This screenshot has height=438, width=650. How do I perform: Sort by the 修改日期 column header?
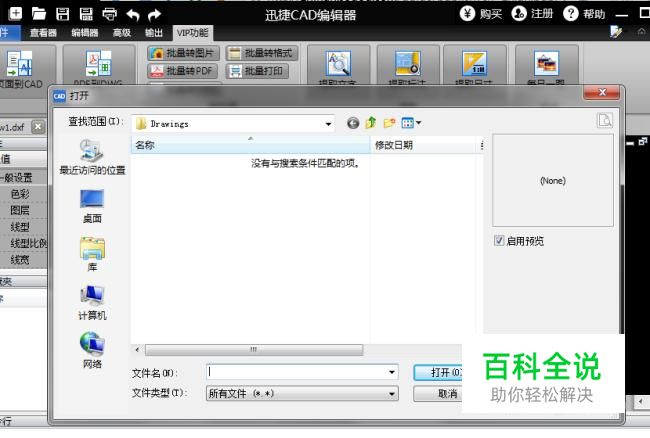(424, 145)
